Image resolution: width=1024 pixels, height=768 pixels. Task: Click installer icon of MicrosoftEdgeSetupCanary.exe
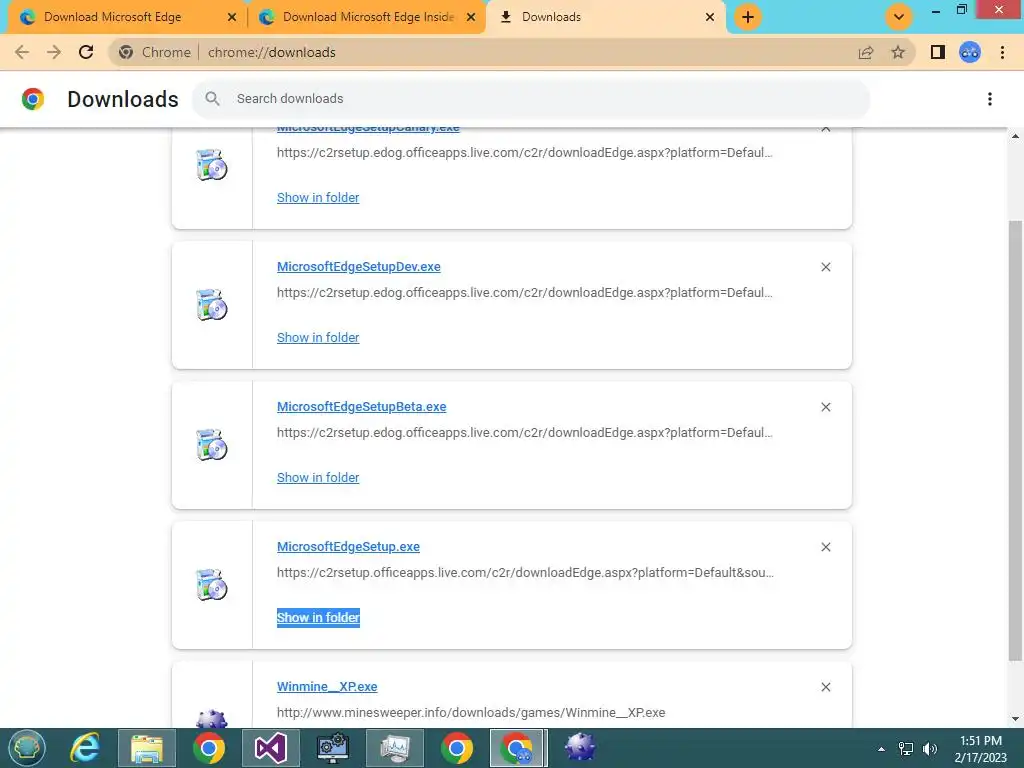[x=212, y=165]
